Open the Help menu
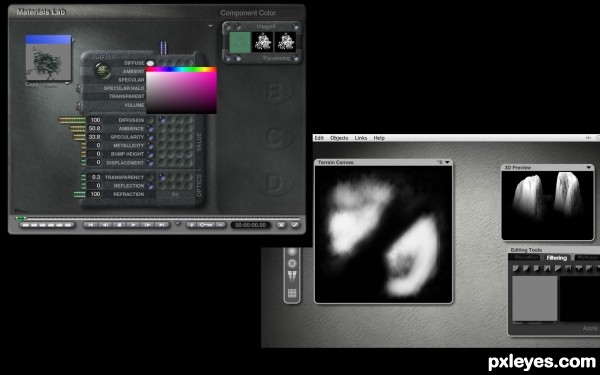 (379, 138)
